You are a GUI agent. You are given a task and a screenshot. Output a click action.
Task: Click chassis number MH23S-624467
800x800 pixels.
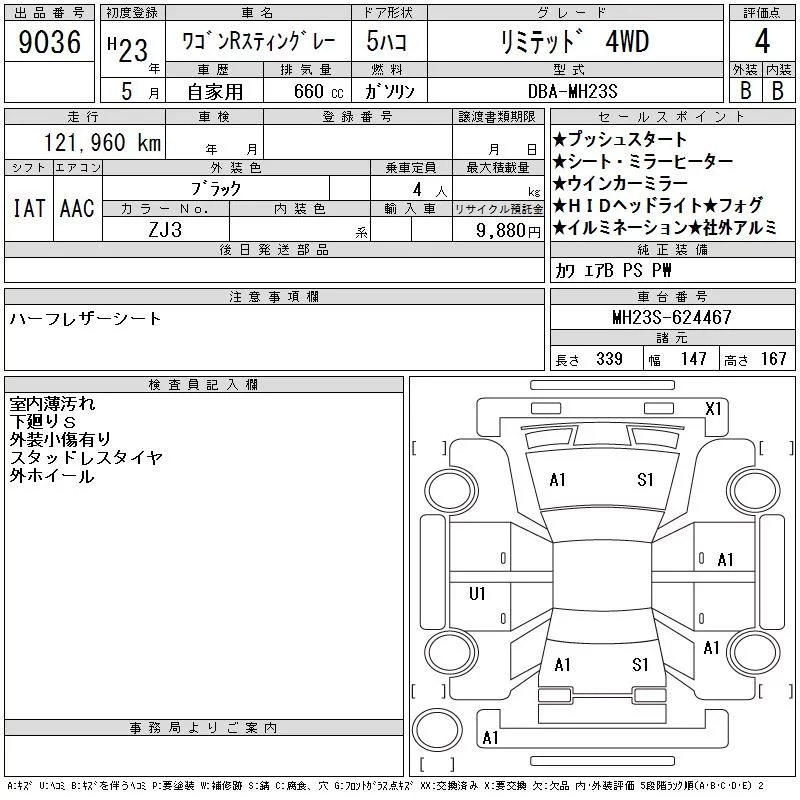[672, 317]
